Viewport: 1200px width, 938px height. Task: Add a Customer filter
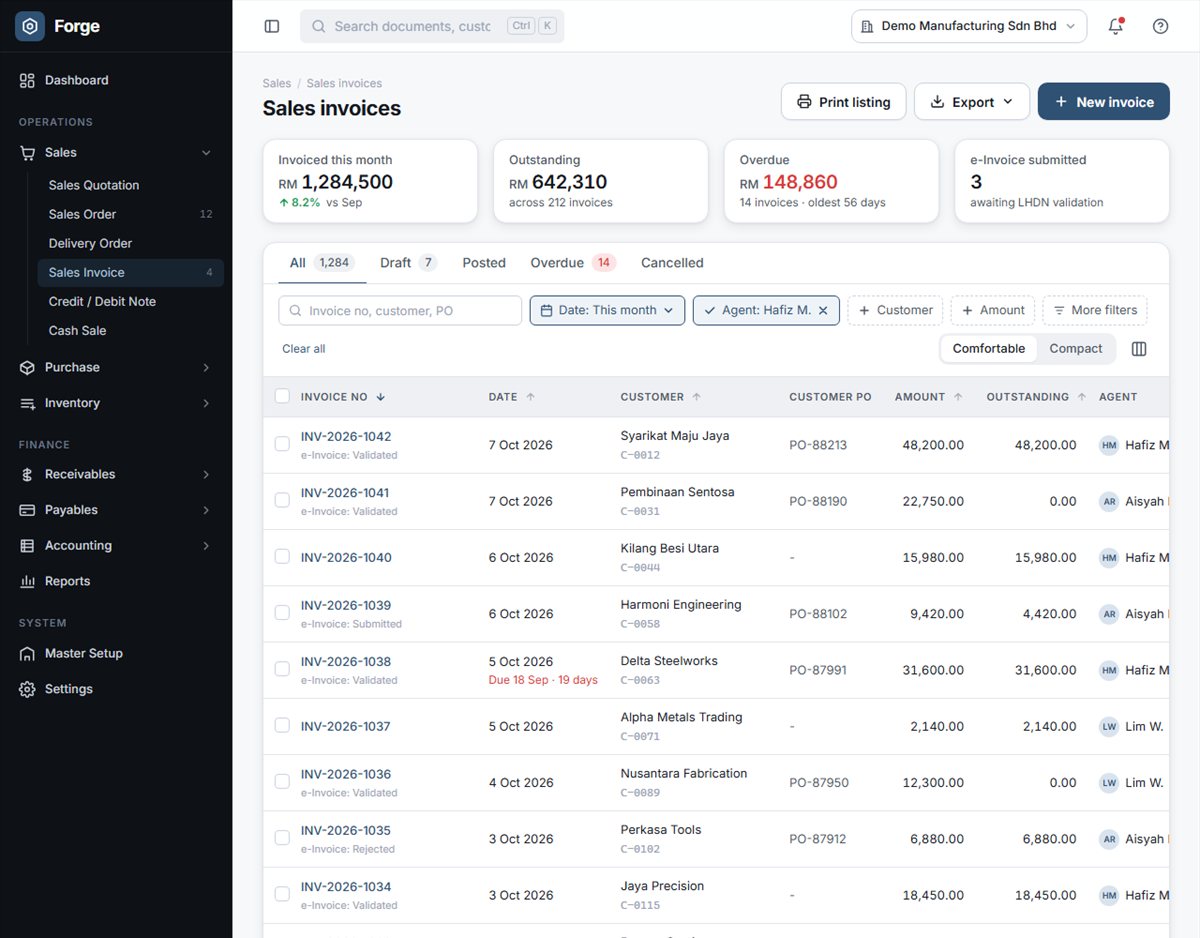click(x=895, y=310)
